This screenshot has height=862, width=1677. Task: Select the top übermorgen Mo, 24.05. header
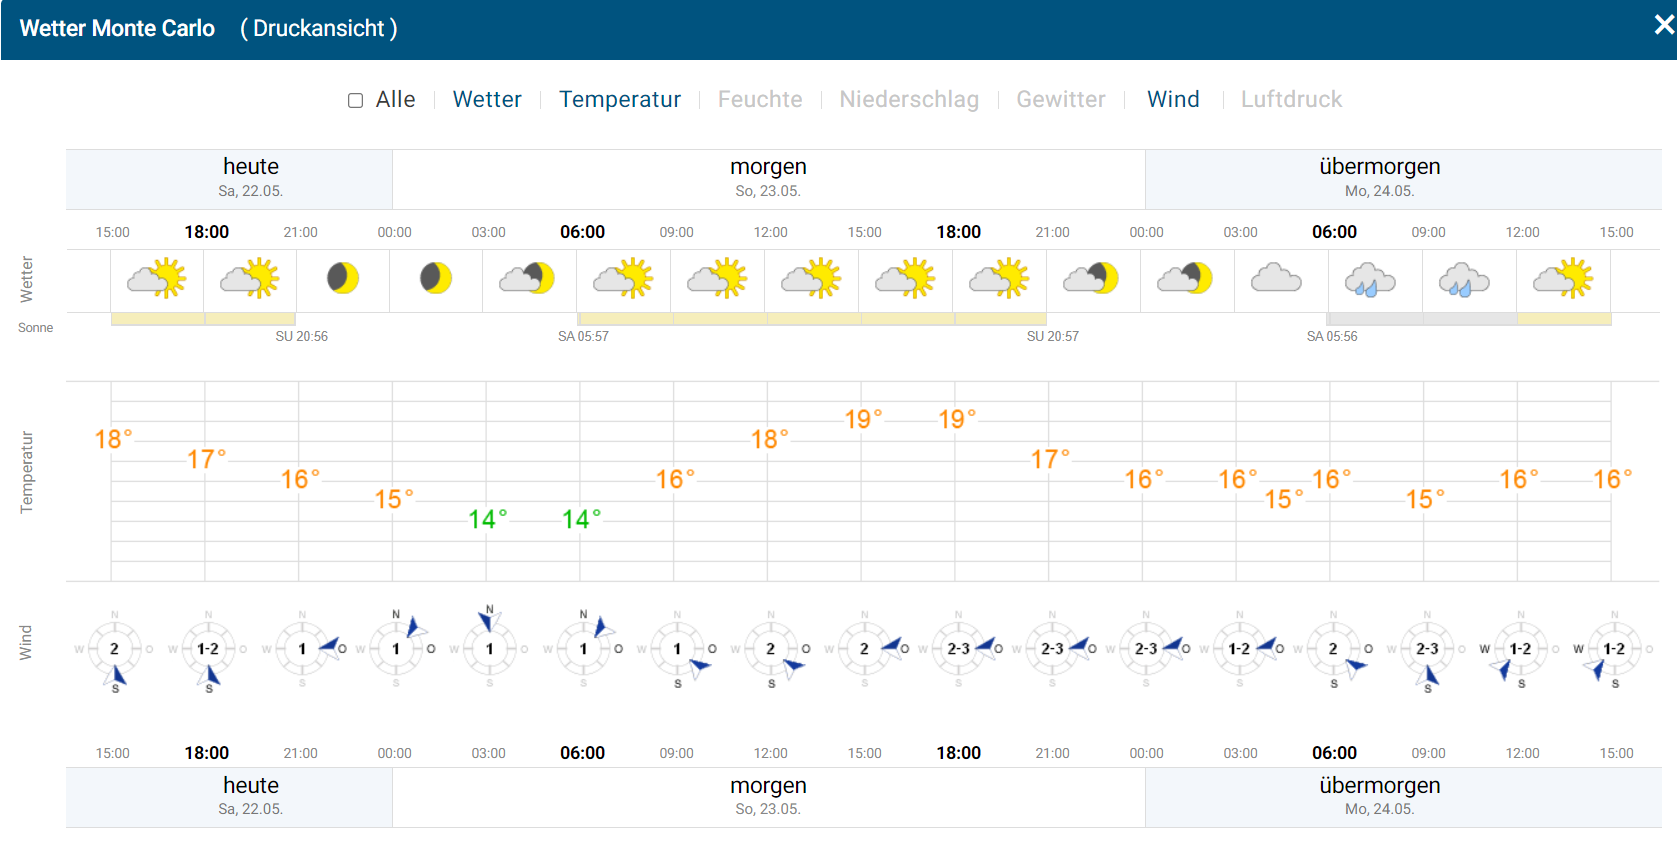pos(1380,178)
